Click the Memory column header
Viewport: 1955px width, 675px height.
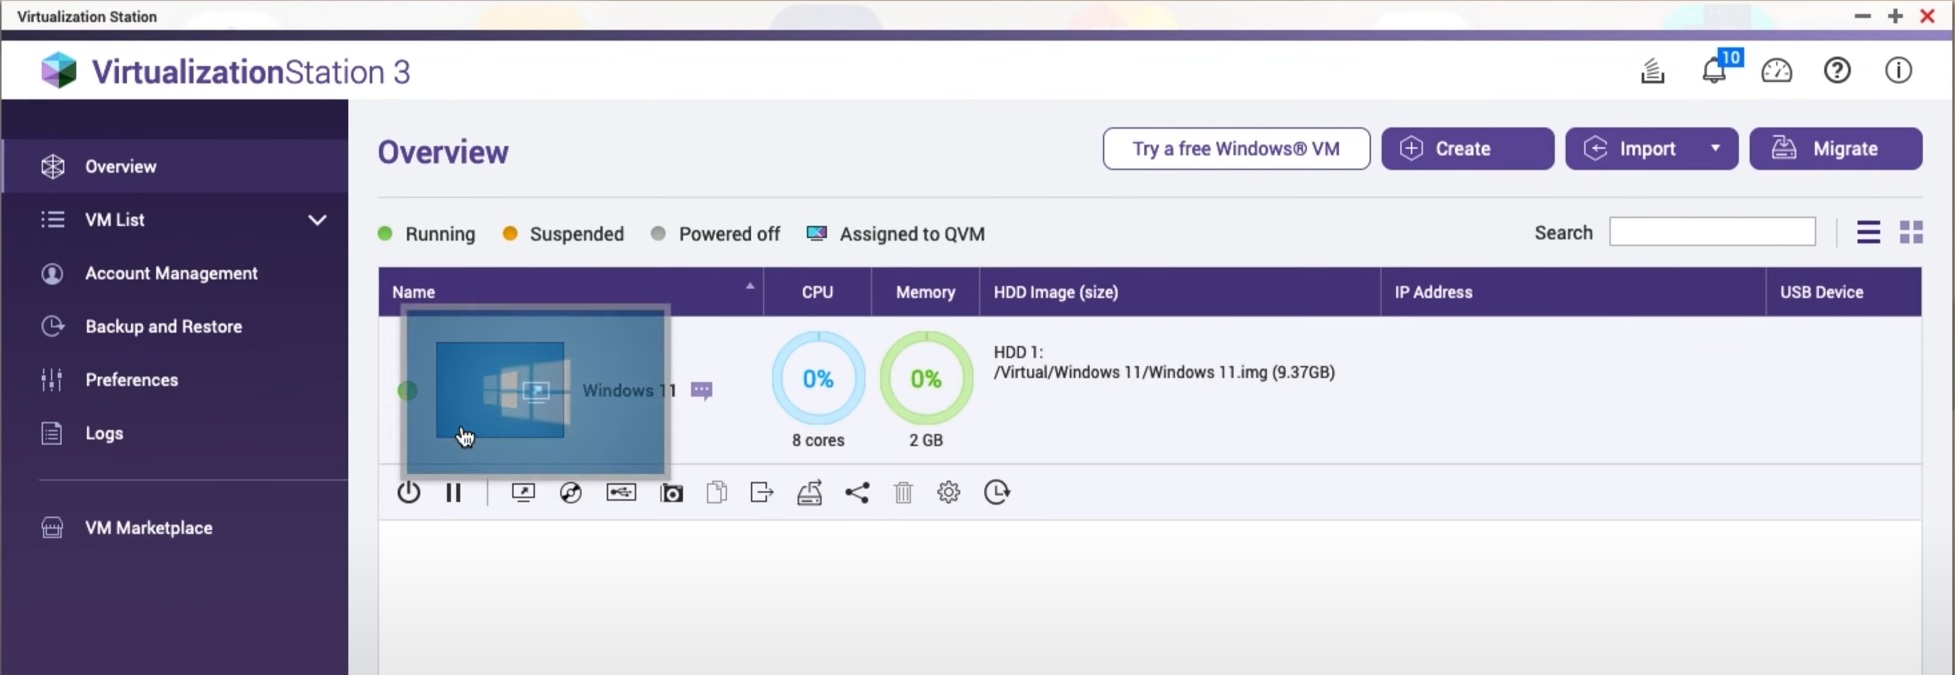click(925, 292)
